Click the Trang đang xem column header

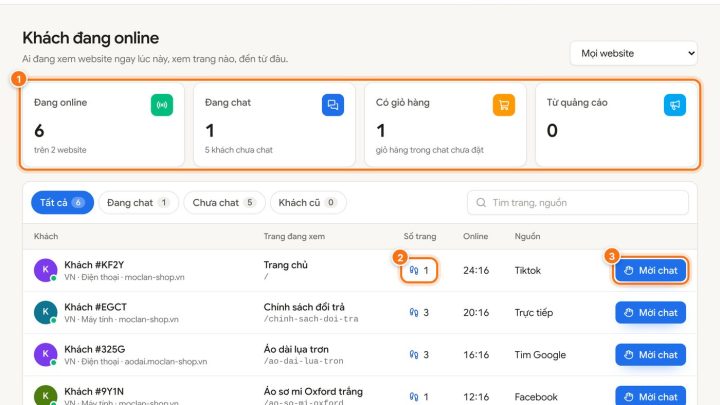click(294, 236)
